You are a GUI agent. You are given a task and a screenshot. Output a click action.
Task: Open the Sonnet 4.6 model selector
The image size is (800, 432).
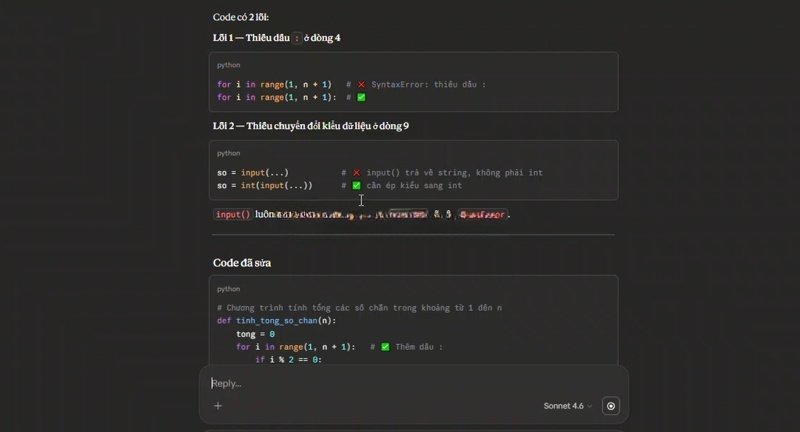click(x=567, y=406)
